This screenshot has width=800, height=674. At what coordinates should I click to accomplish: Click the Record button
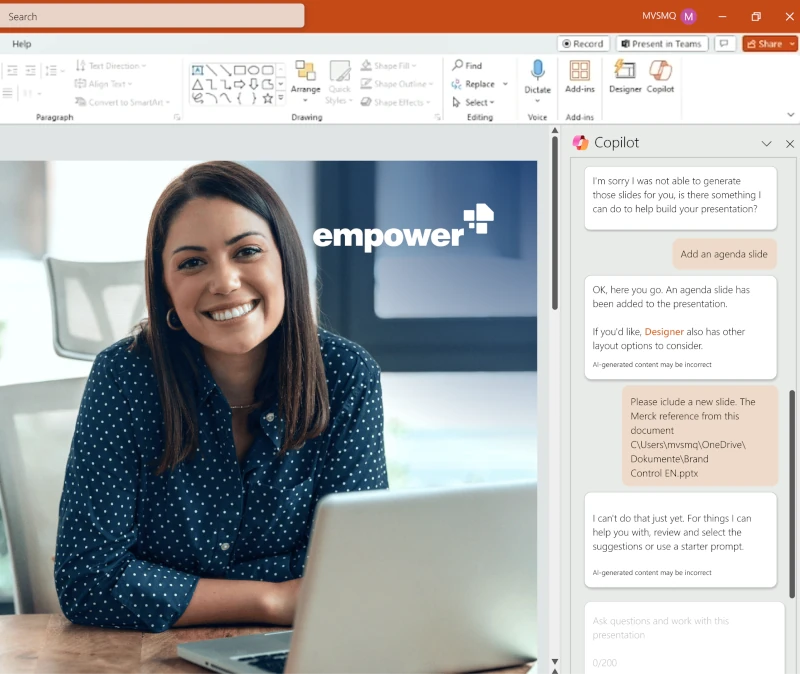click(x=583, y=44)
